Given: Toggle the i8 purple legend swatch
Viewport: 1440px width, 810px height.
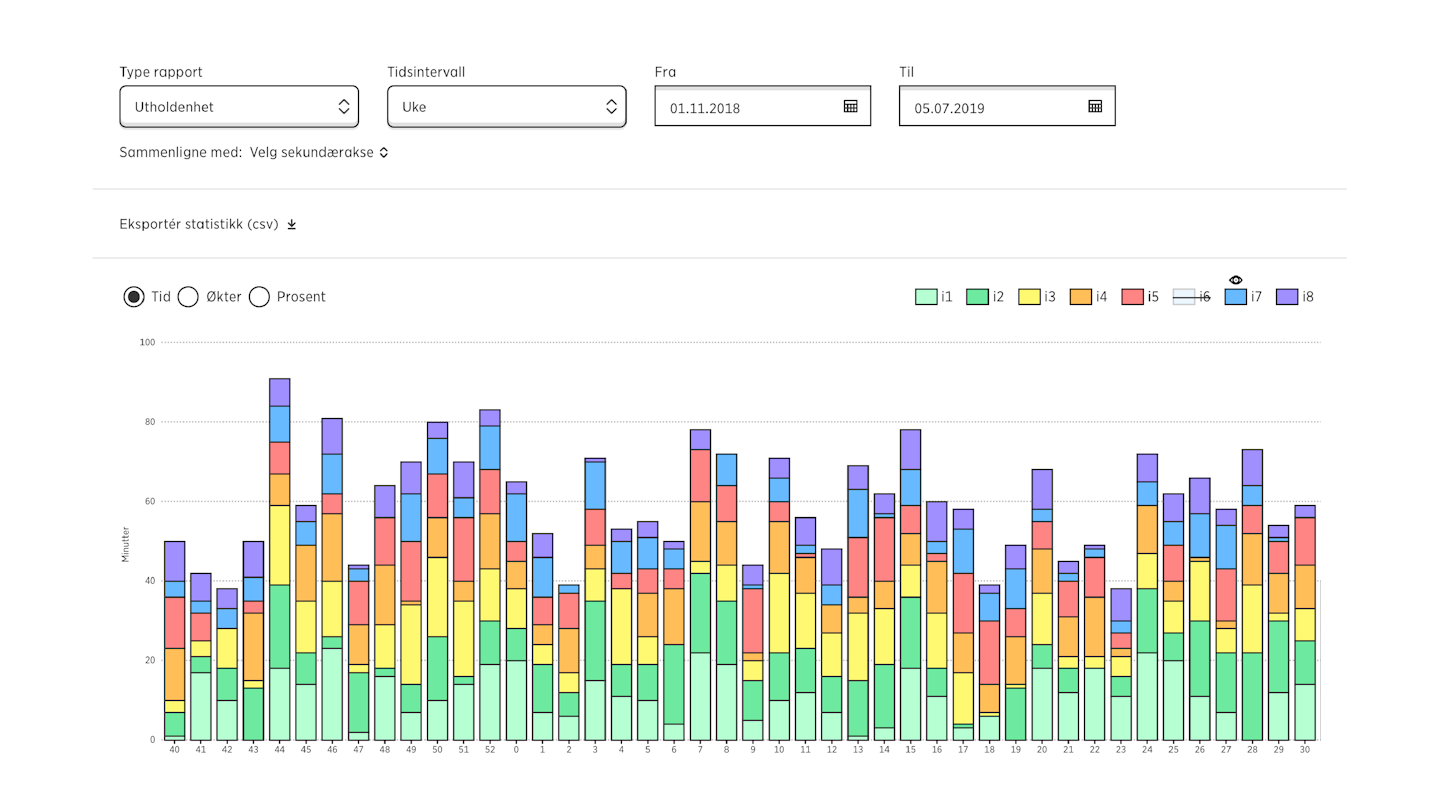Looking at the screenshot, I should 1287,297.
